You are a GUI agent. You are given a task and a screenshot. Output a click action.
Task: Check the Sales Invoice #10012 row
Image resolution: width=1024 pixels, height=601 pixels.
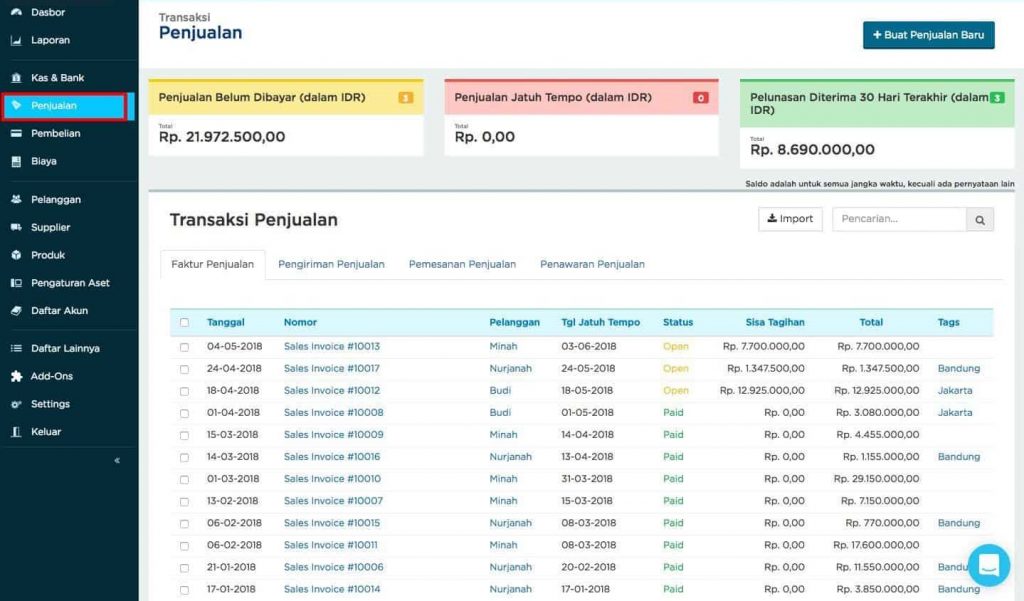point(184,391)
